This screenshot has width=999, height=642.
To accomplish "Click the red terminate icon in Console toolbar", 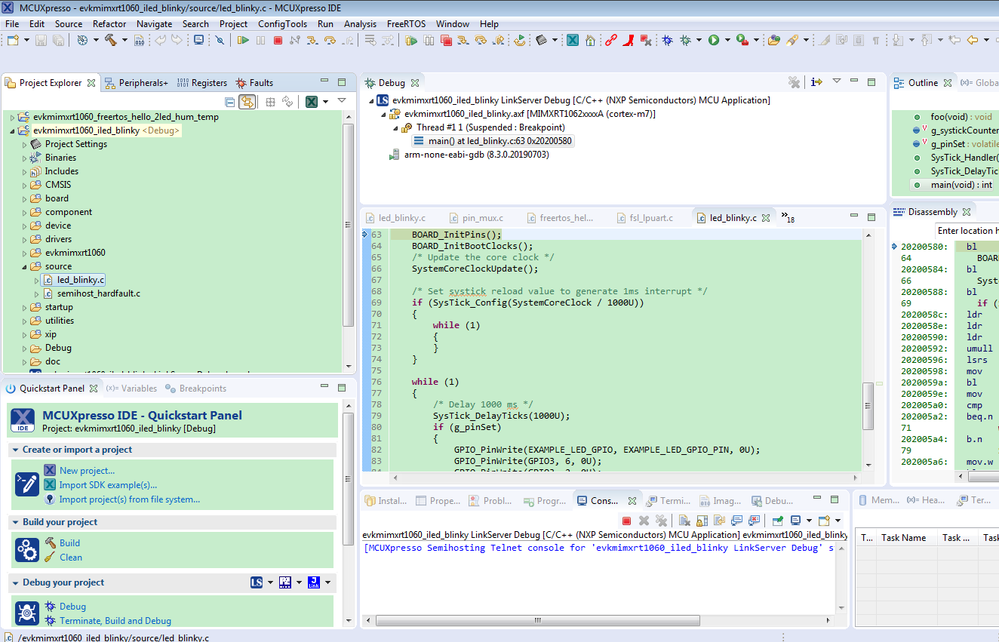I will click(x=626, y=521).
